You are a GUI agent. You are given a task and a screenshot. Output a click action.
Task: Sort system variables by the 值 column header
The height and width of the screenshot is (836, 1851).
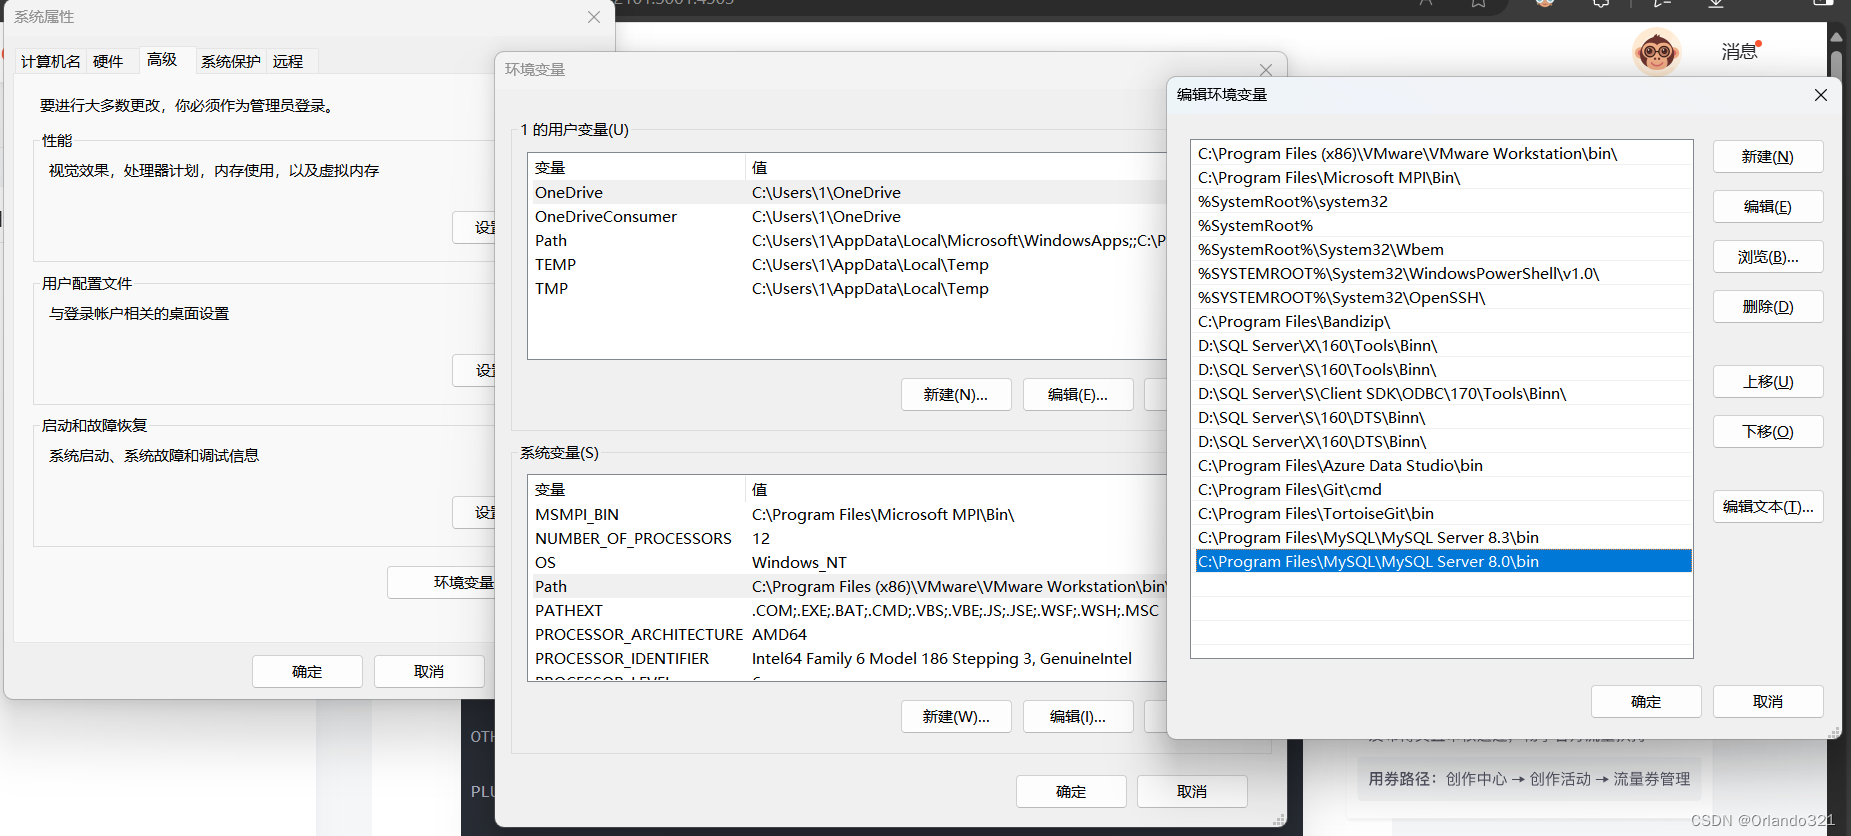pyautogui.click(x=956, y=489)
